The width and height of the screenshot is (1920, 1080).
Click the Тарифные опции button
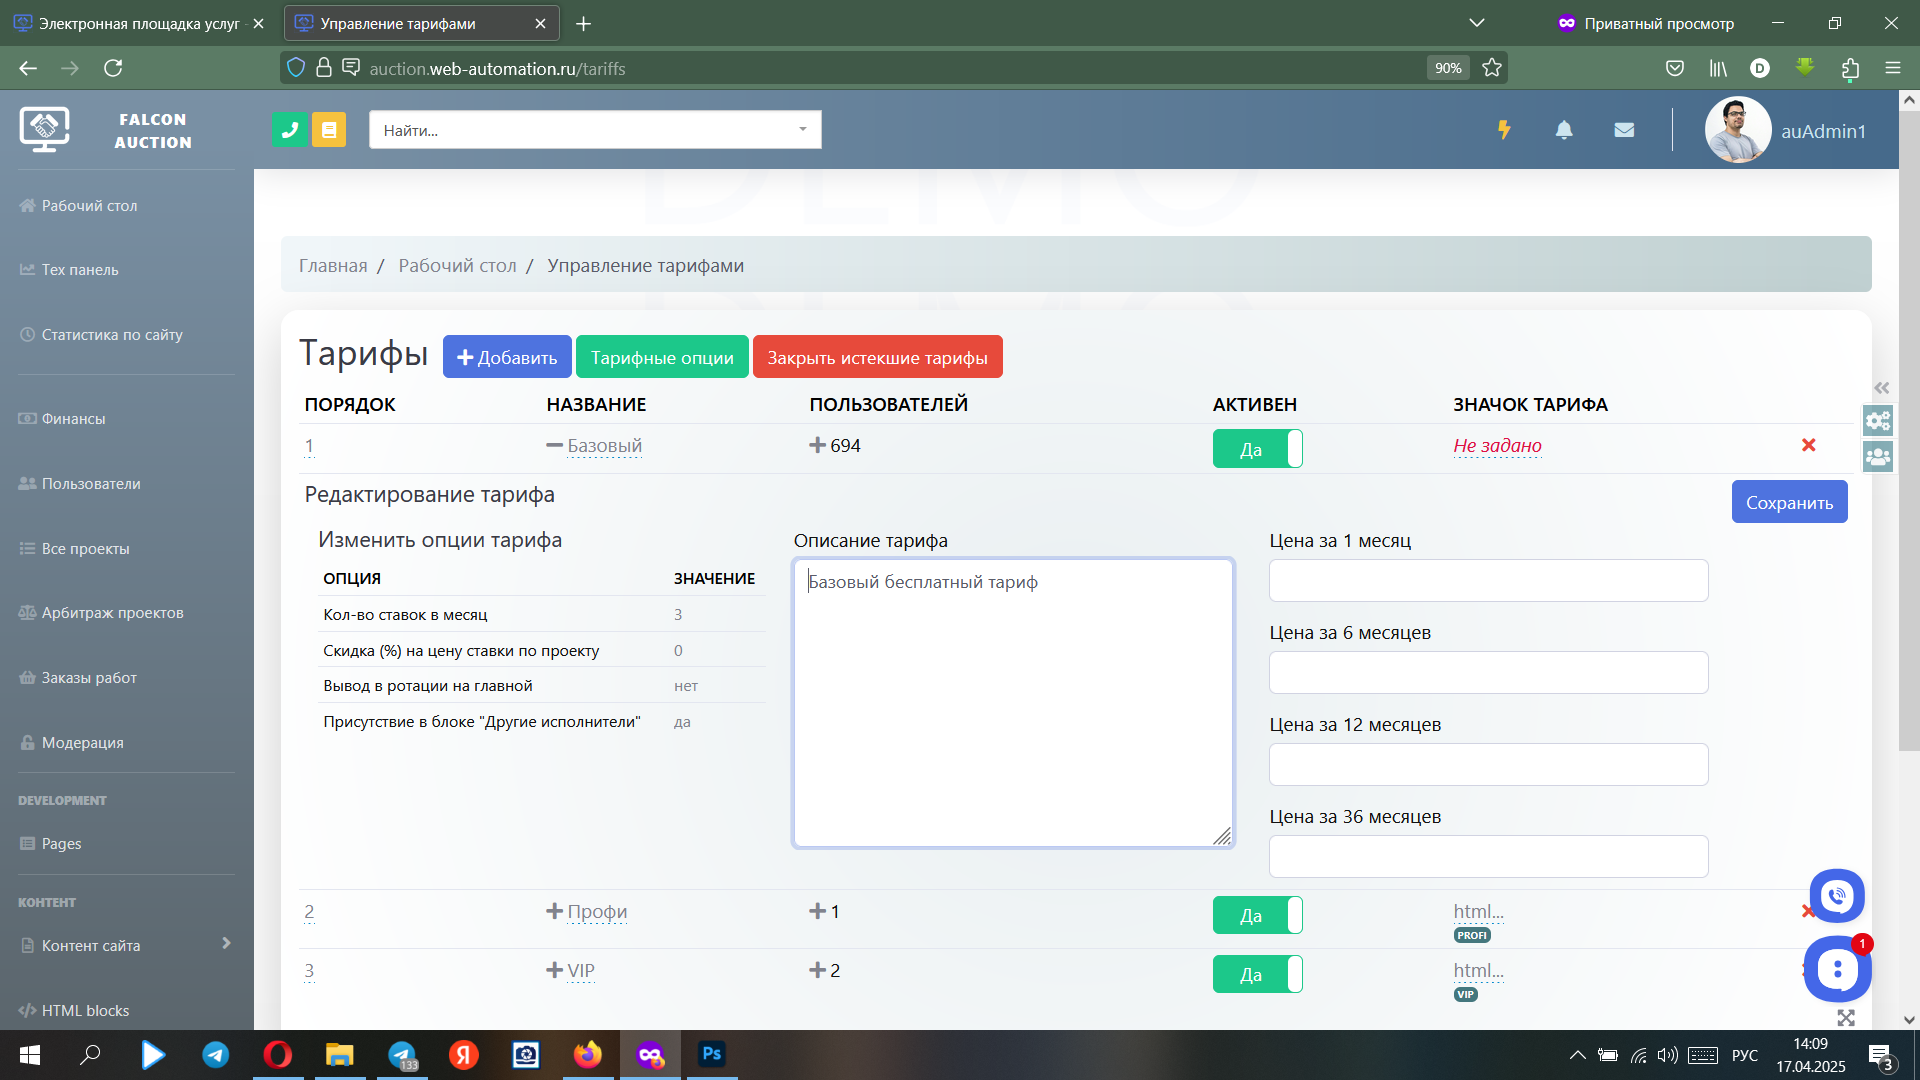point(661,357)
